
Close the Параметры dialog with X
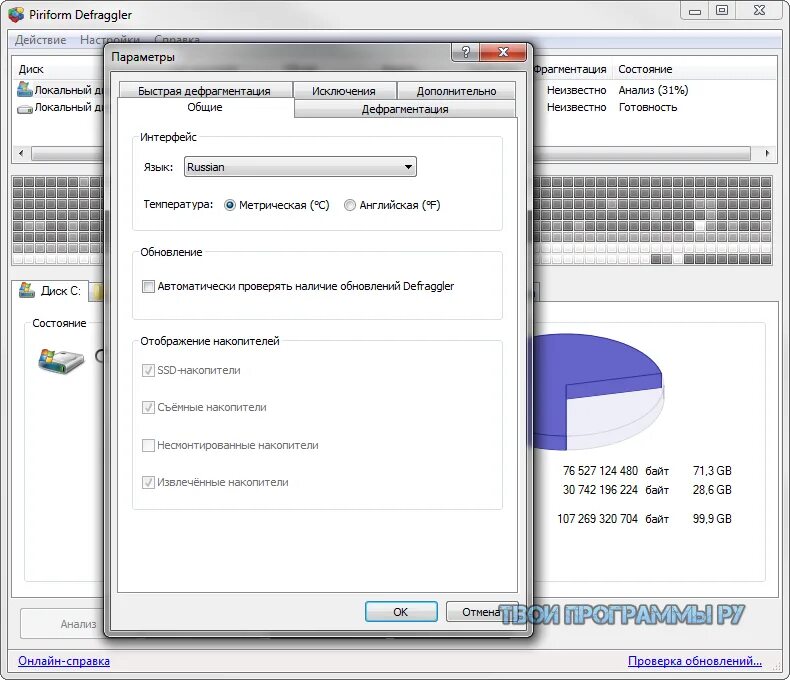[x=503, y=52]
